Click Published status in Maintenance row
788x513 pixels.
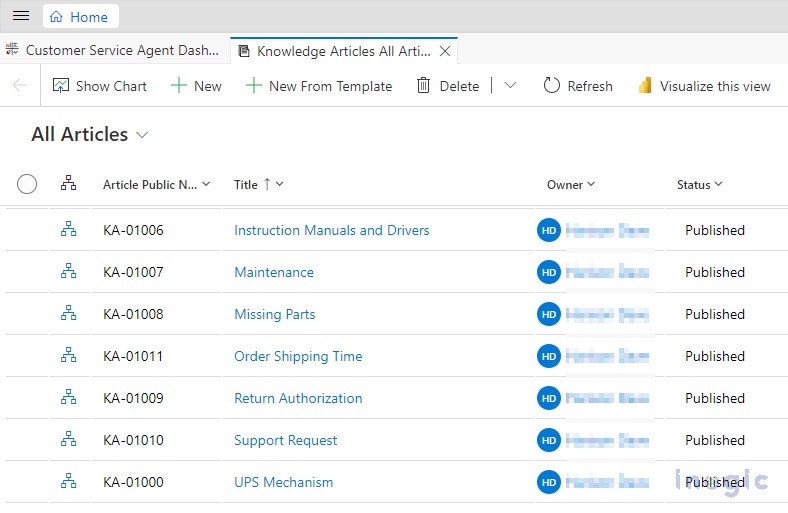point(715,272)
